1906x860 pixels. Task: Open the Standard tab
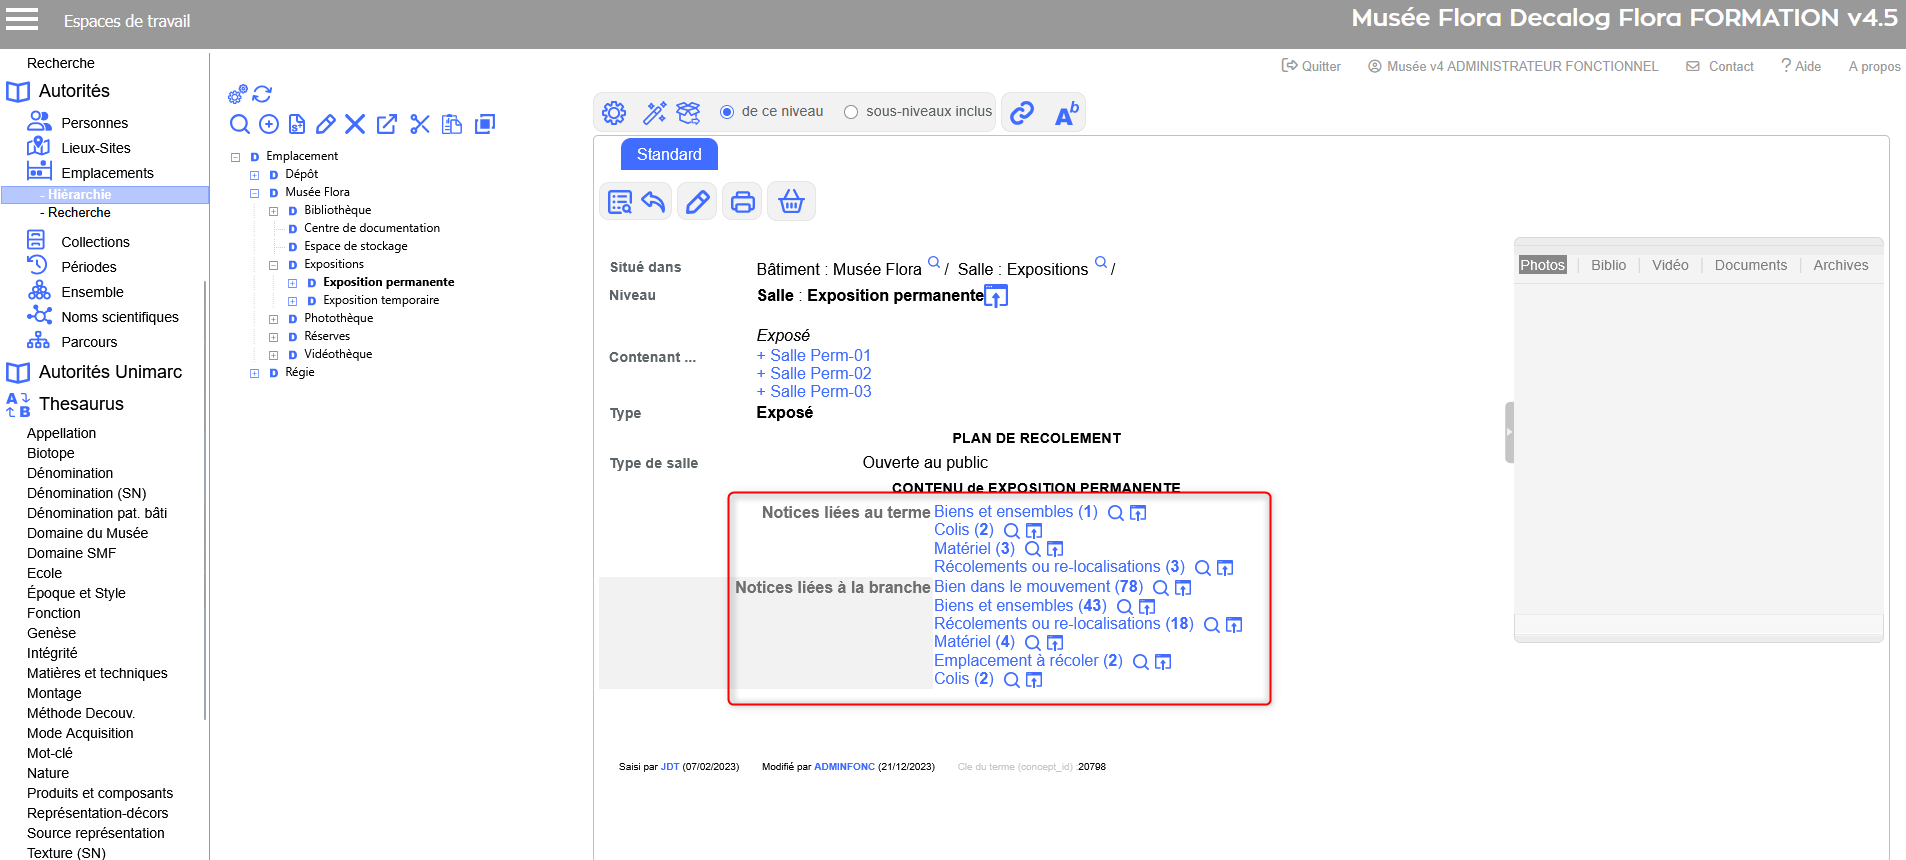[x=669, y=154]
